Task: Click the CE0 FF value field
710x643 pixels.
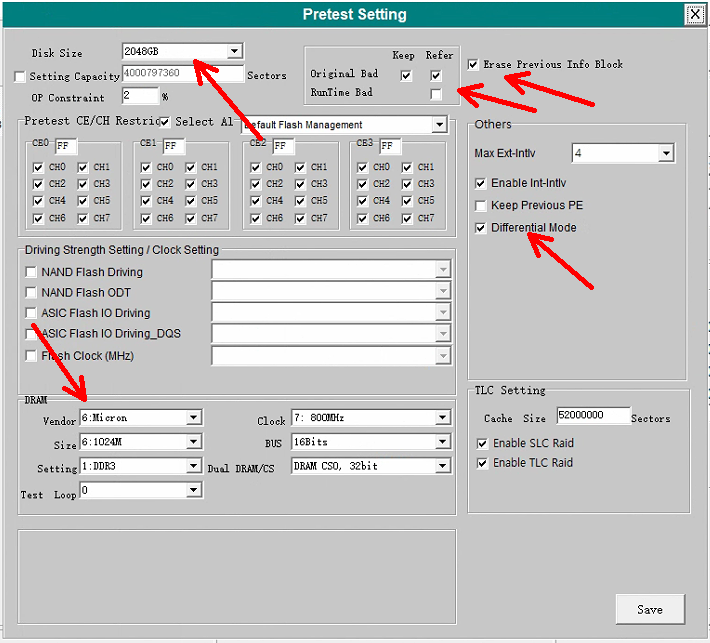Action: tap(66, 146)
